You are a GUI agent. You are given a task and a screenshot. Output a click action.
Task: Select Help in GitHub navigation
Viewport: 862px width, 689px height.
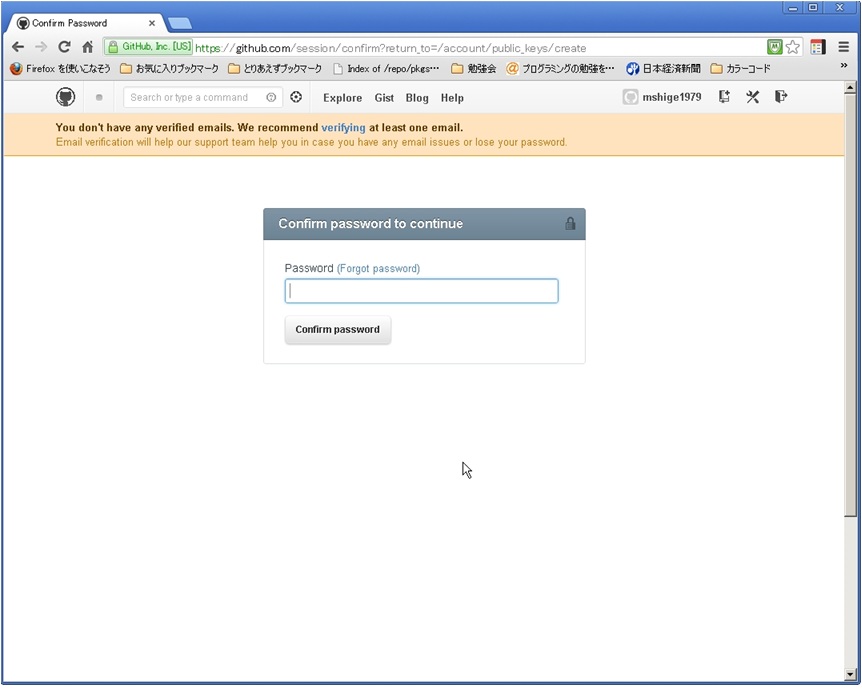point(452,98)
